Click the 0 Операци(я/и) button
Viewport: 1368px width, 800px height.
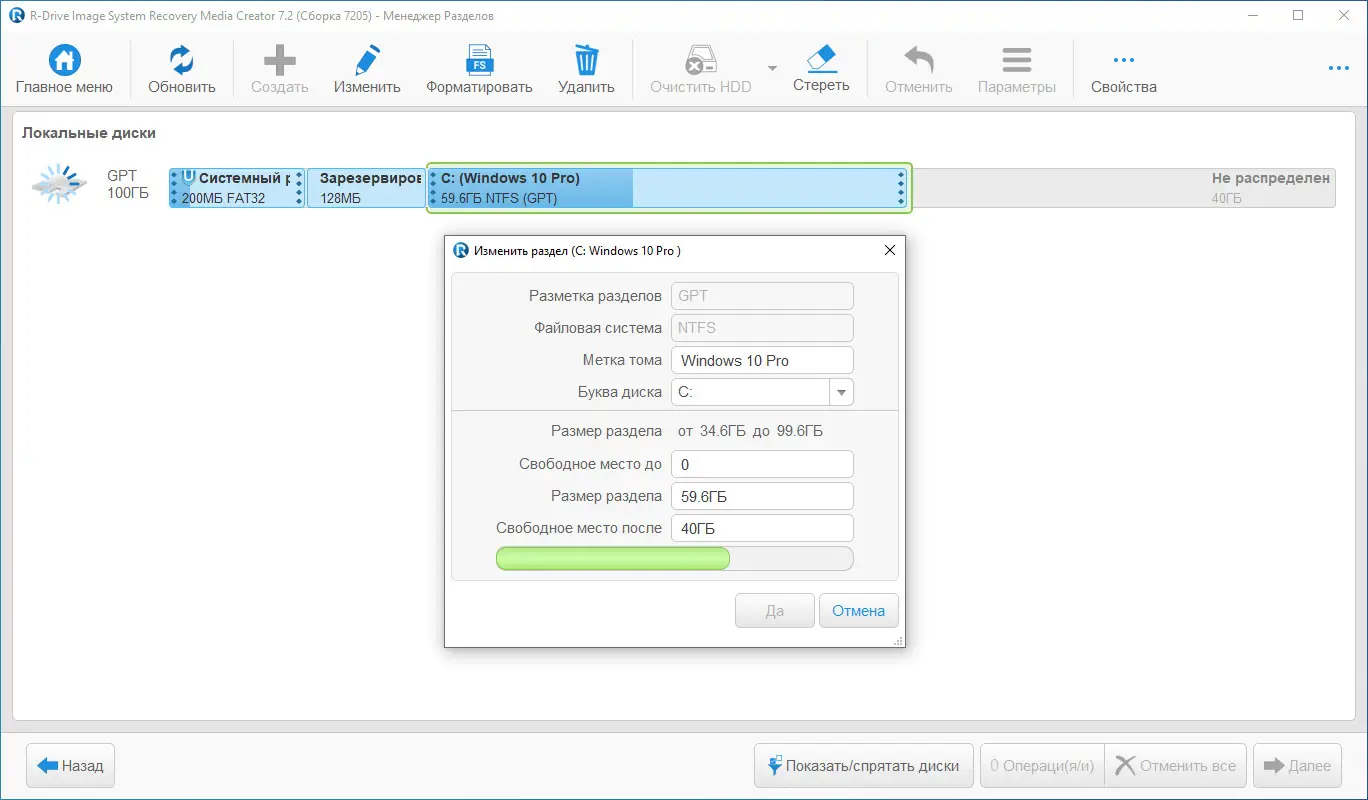(x=1042, y=766)
